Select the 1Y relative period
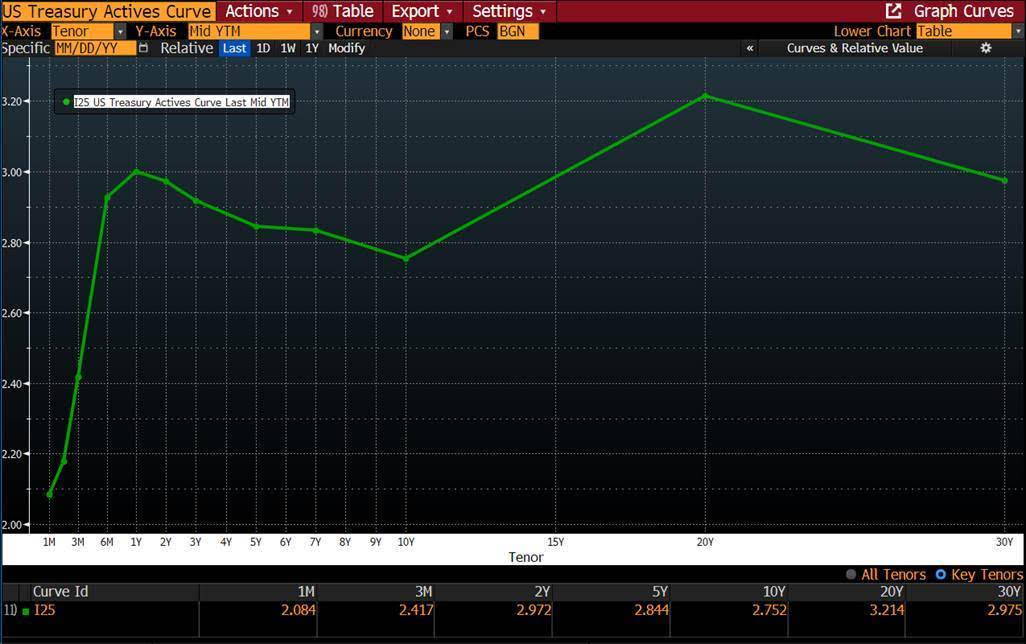The height and width of the screenshot is (644, 1026). click(312, 48)
